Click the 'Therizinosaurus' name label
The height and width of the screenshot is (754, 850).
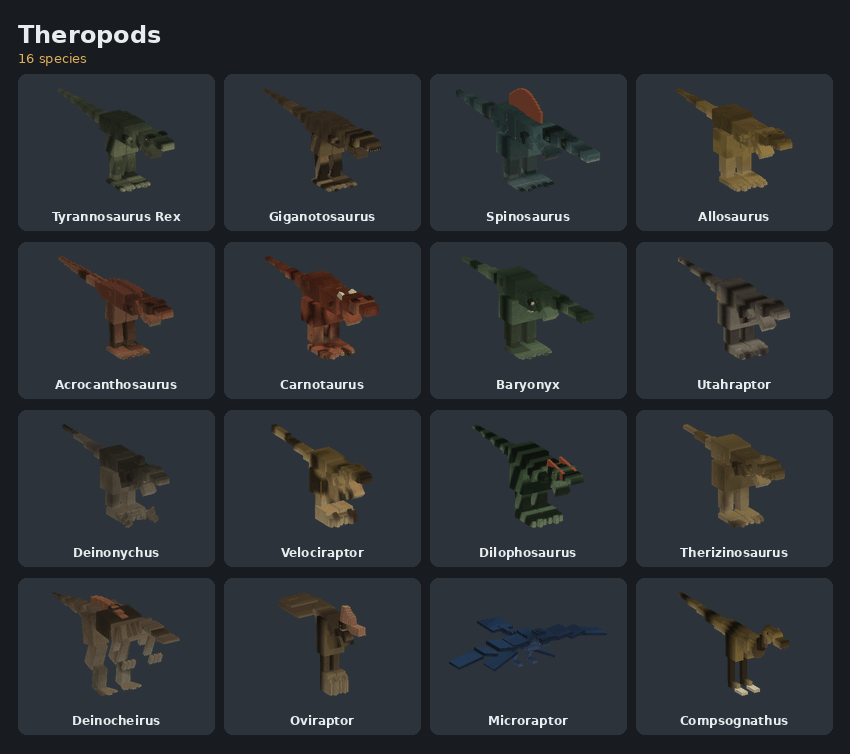click(734, 553)
